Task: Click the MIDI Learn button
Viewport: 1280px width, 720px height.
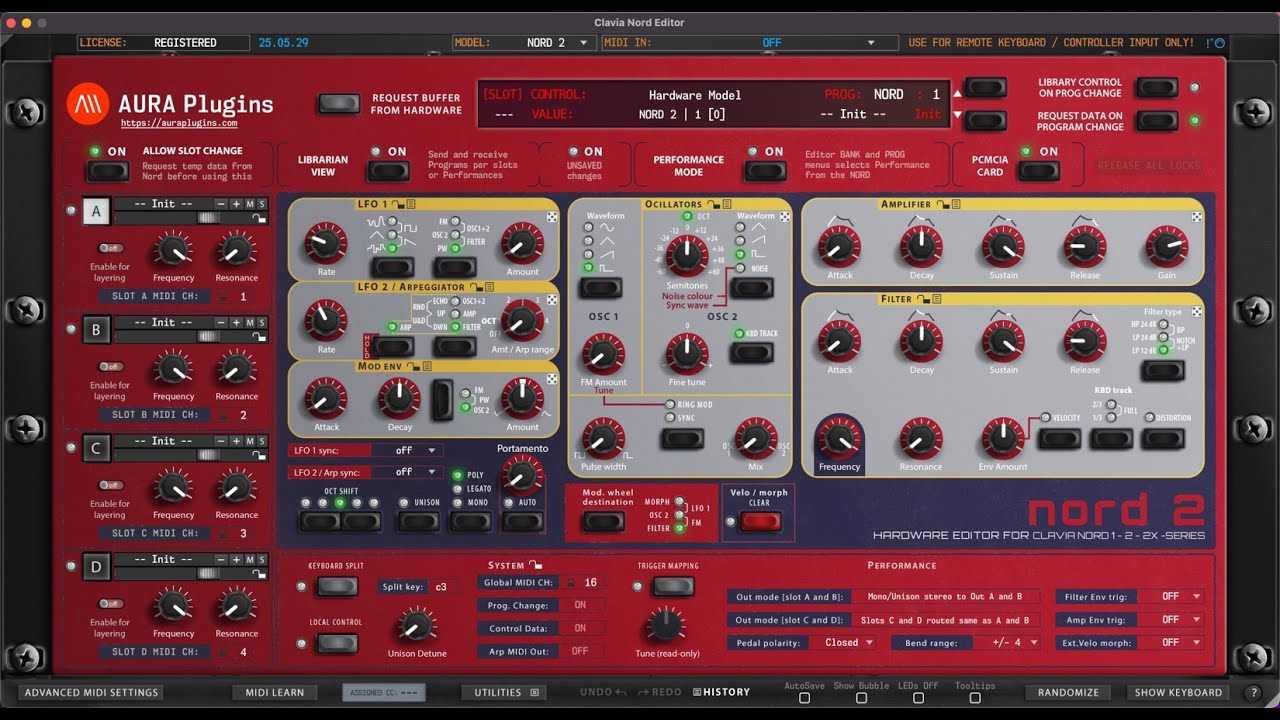Action: [274, 692]
